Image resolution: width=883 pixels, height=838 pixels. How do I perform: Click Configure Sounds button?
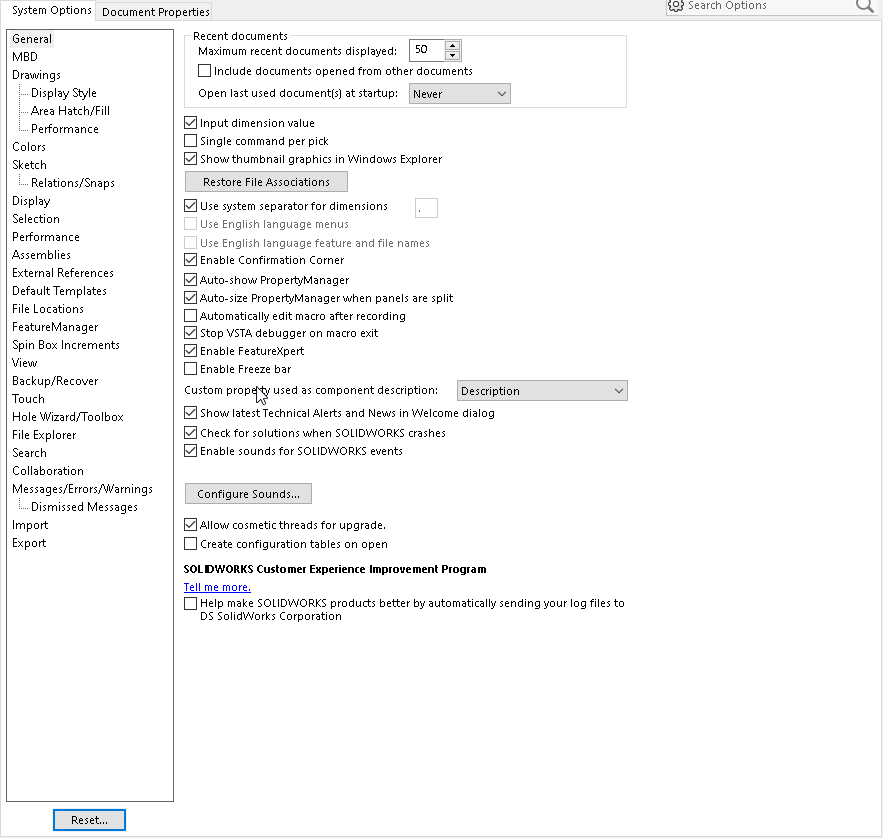pyautogui.click(x=248, y=494)
